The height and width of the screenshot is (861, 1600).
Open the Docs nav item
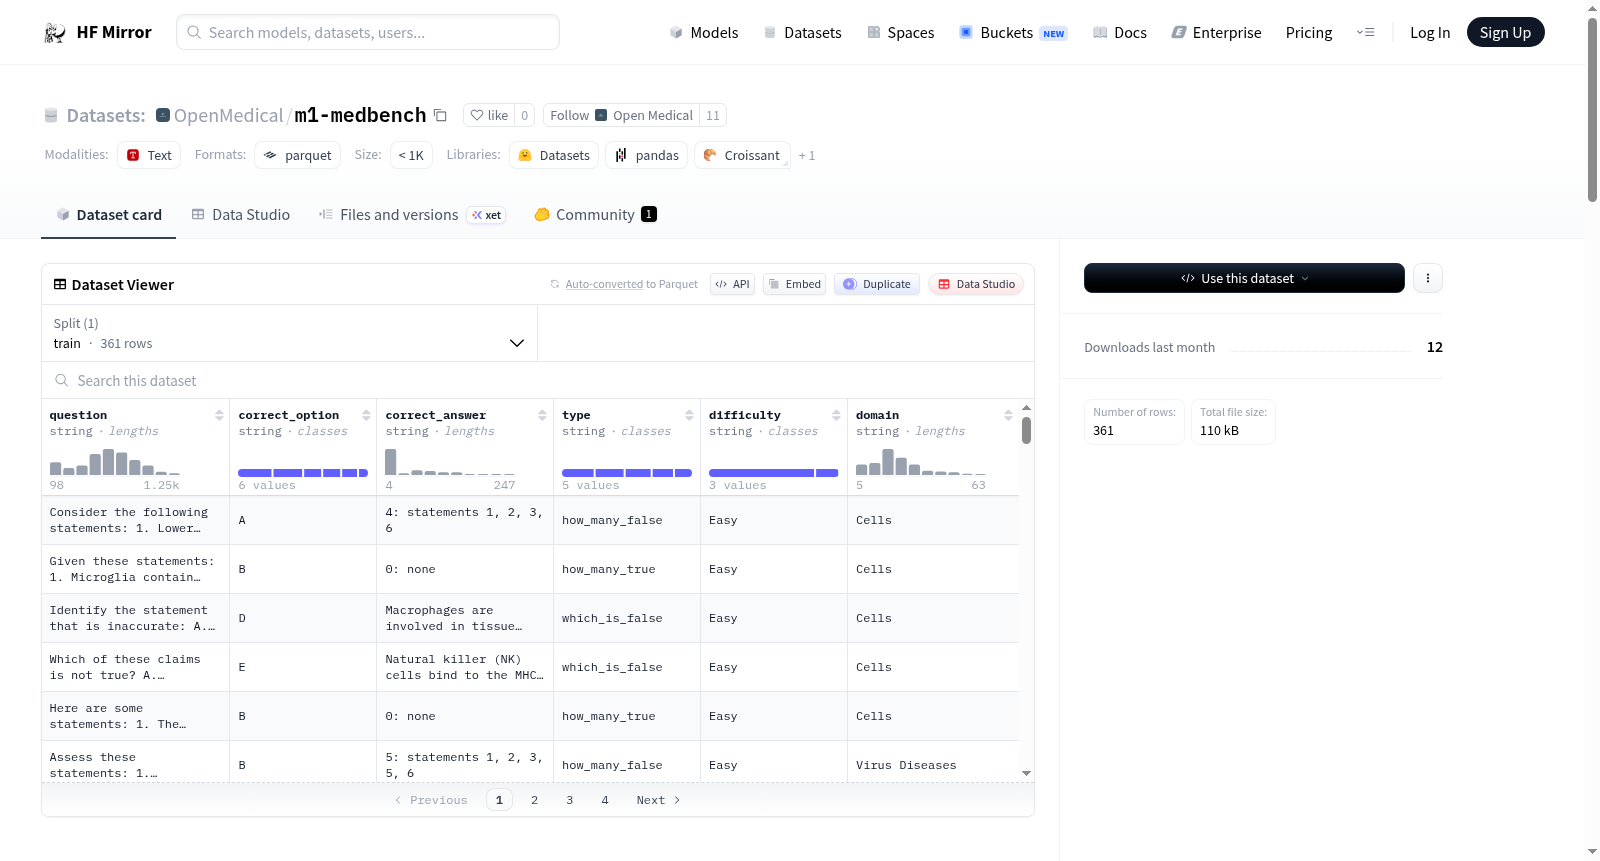click(1120, 32)
